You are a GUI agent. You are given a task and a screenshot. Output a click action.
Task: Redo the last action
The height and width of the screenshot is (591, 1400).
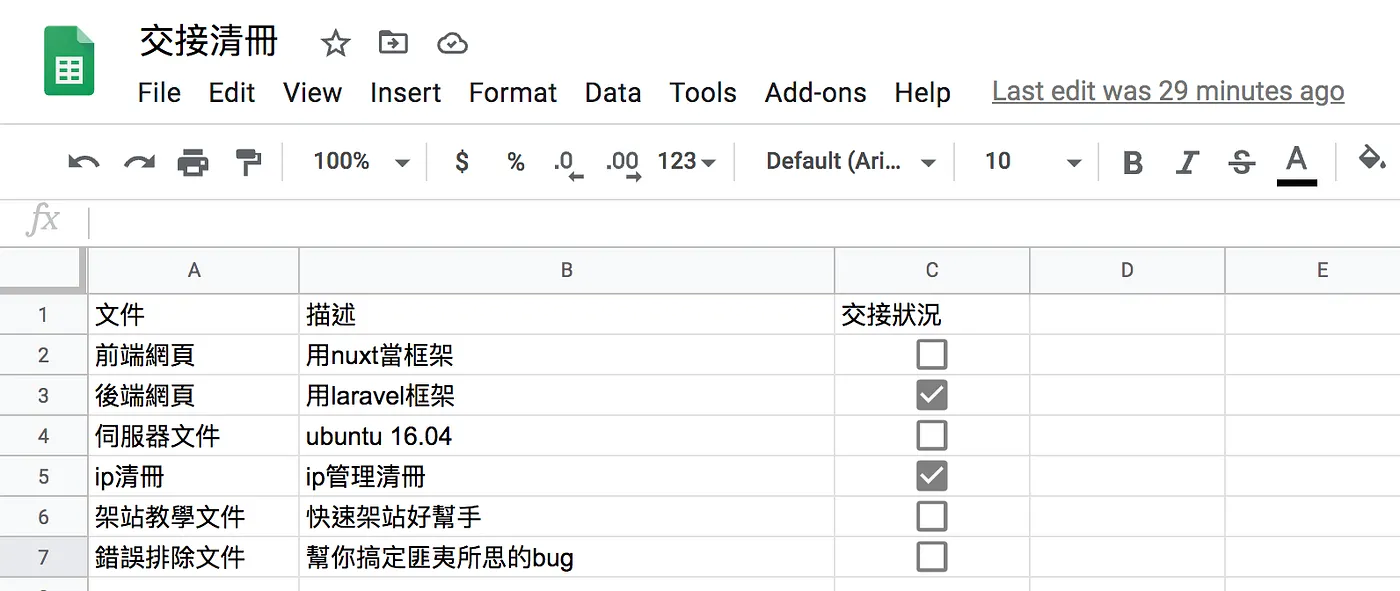click(139, 162)
